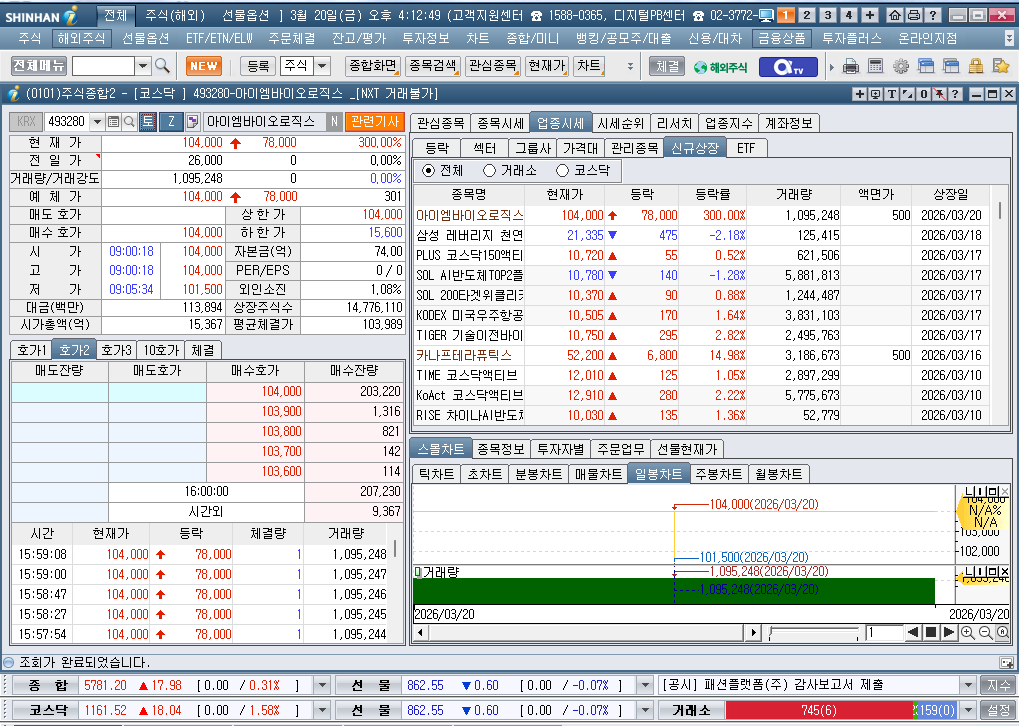This screenshot has height=726, width=1019.
Task: Switch to the 10호가 tab
Action: pos(161,350)
